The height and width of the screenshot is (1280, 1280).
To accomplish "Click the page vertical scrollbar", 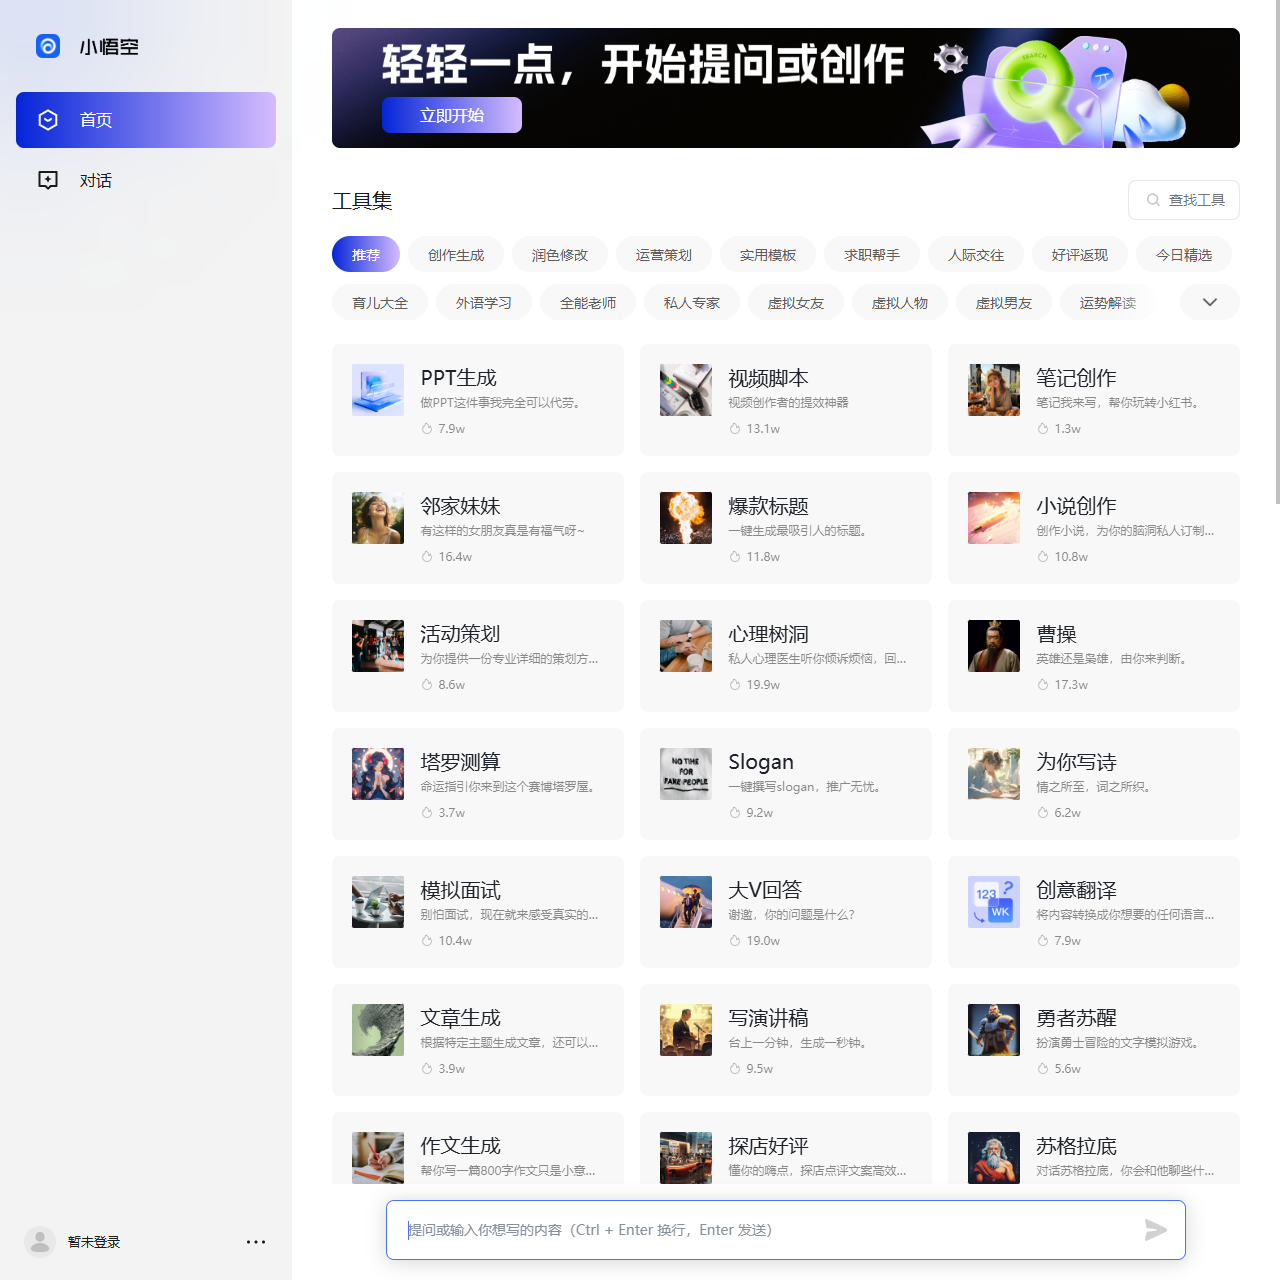I will tap(1276, 250).
